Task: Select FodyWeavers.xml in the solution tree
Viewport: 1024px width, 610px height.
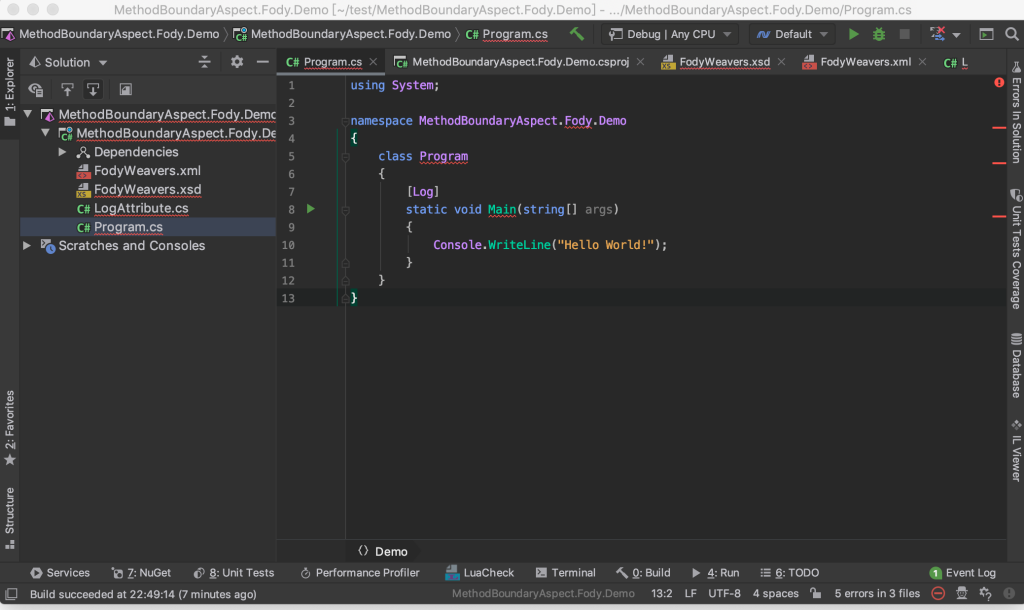Action: pyautogui.click(x=148, y=171)
